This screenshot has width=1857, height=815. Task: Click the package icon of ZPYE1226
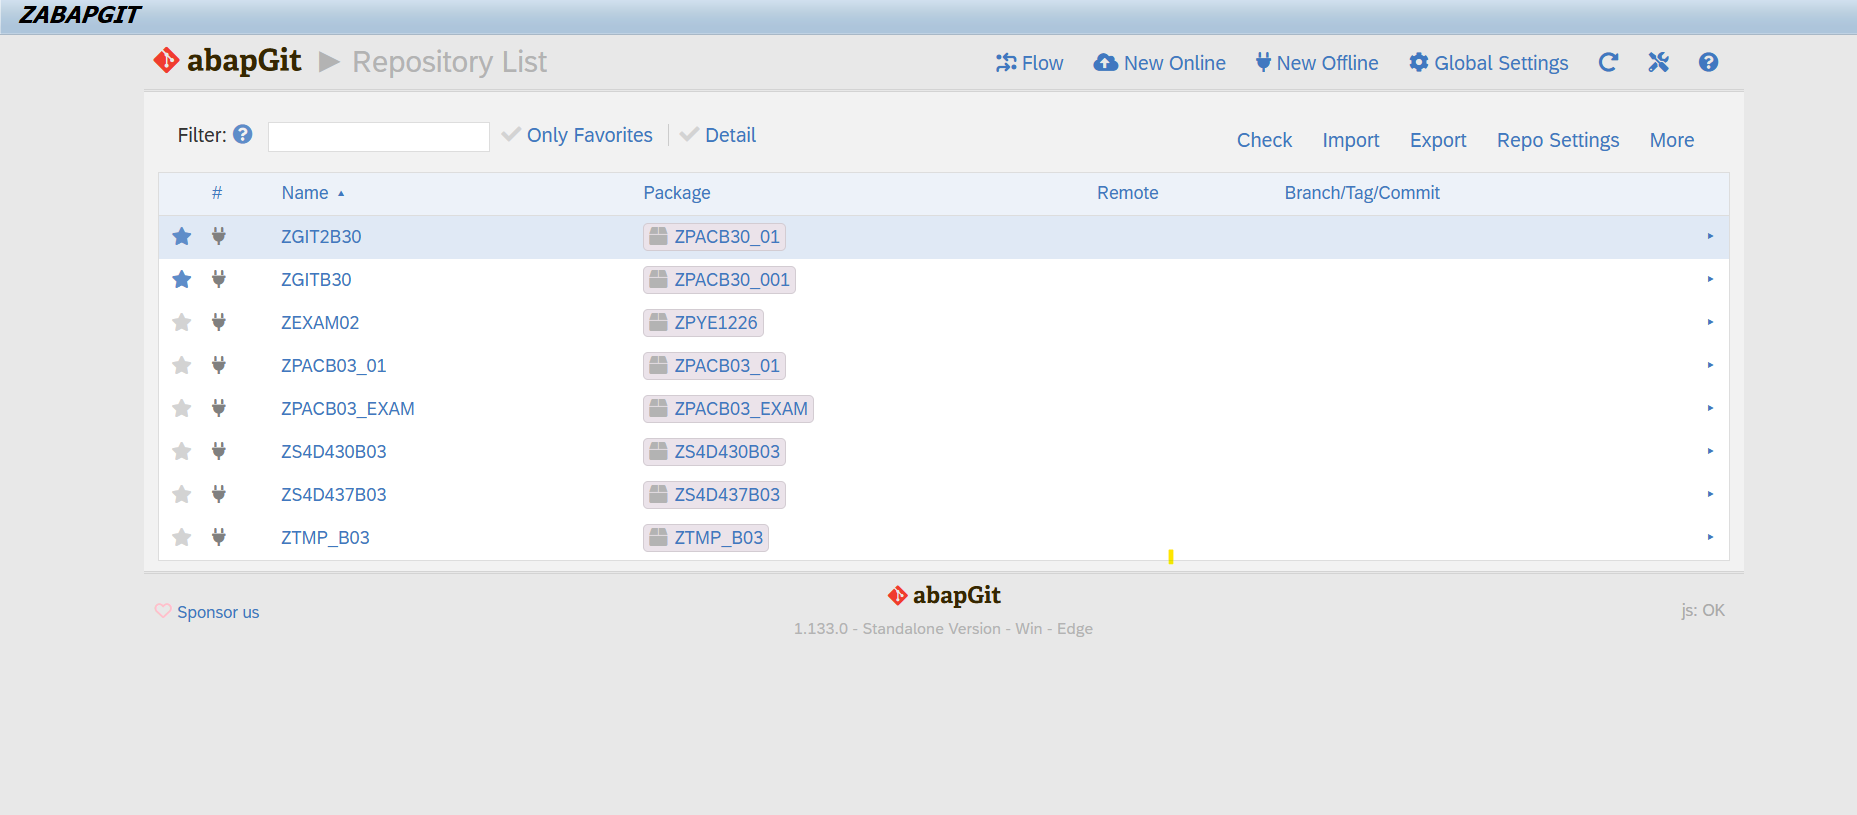click(x=658, y=322)
